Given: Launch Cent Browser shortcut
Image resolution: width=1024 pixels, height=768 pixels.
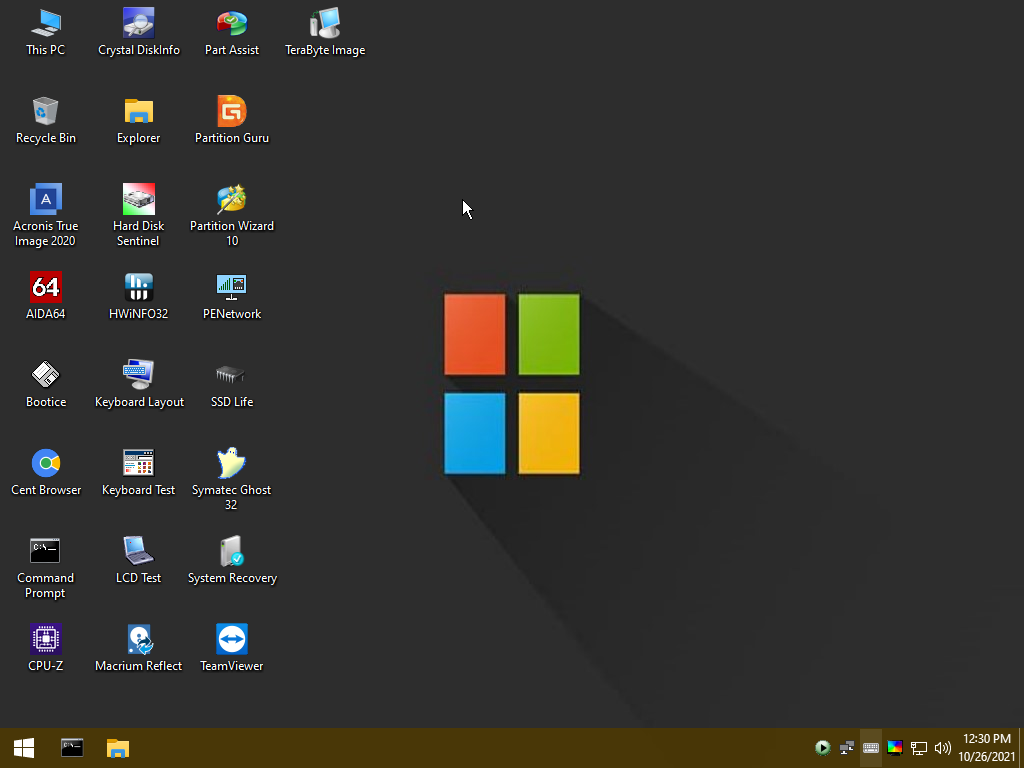Looking at the screenshot, I should click(x=46, y=472).
